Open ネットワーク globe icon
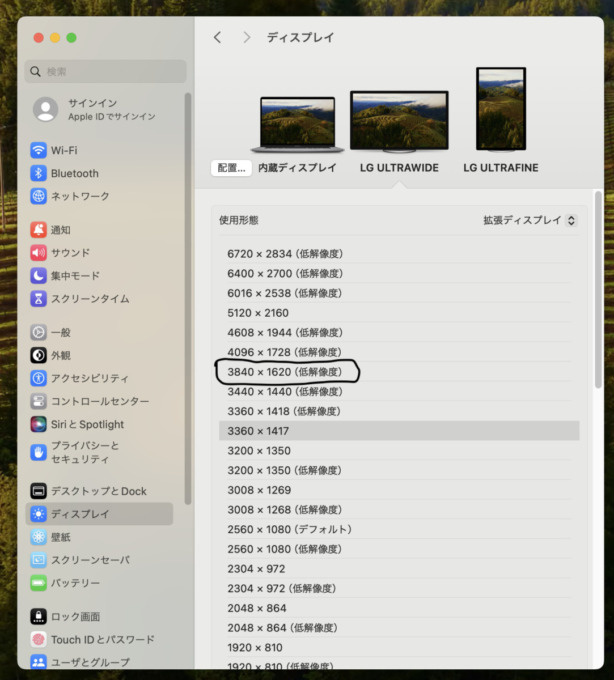 [38, 196]
